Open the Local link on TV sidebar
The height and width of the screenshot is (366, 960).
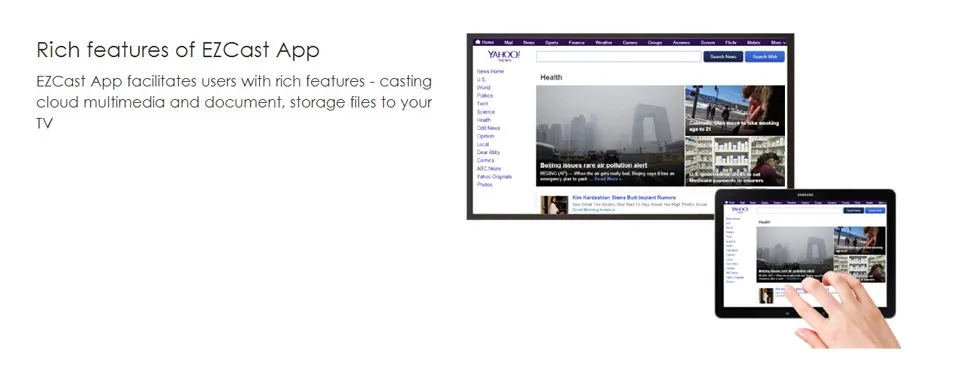tap(483, 144)
